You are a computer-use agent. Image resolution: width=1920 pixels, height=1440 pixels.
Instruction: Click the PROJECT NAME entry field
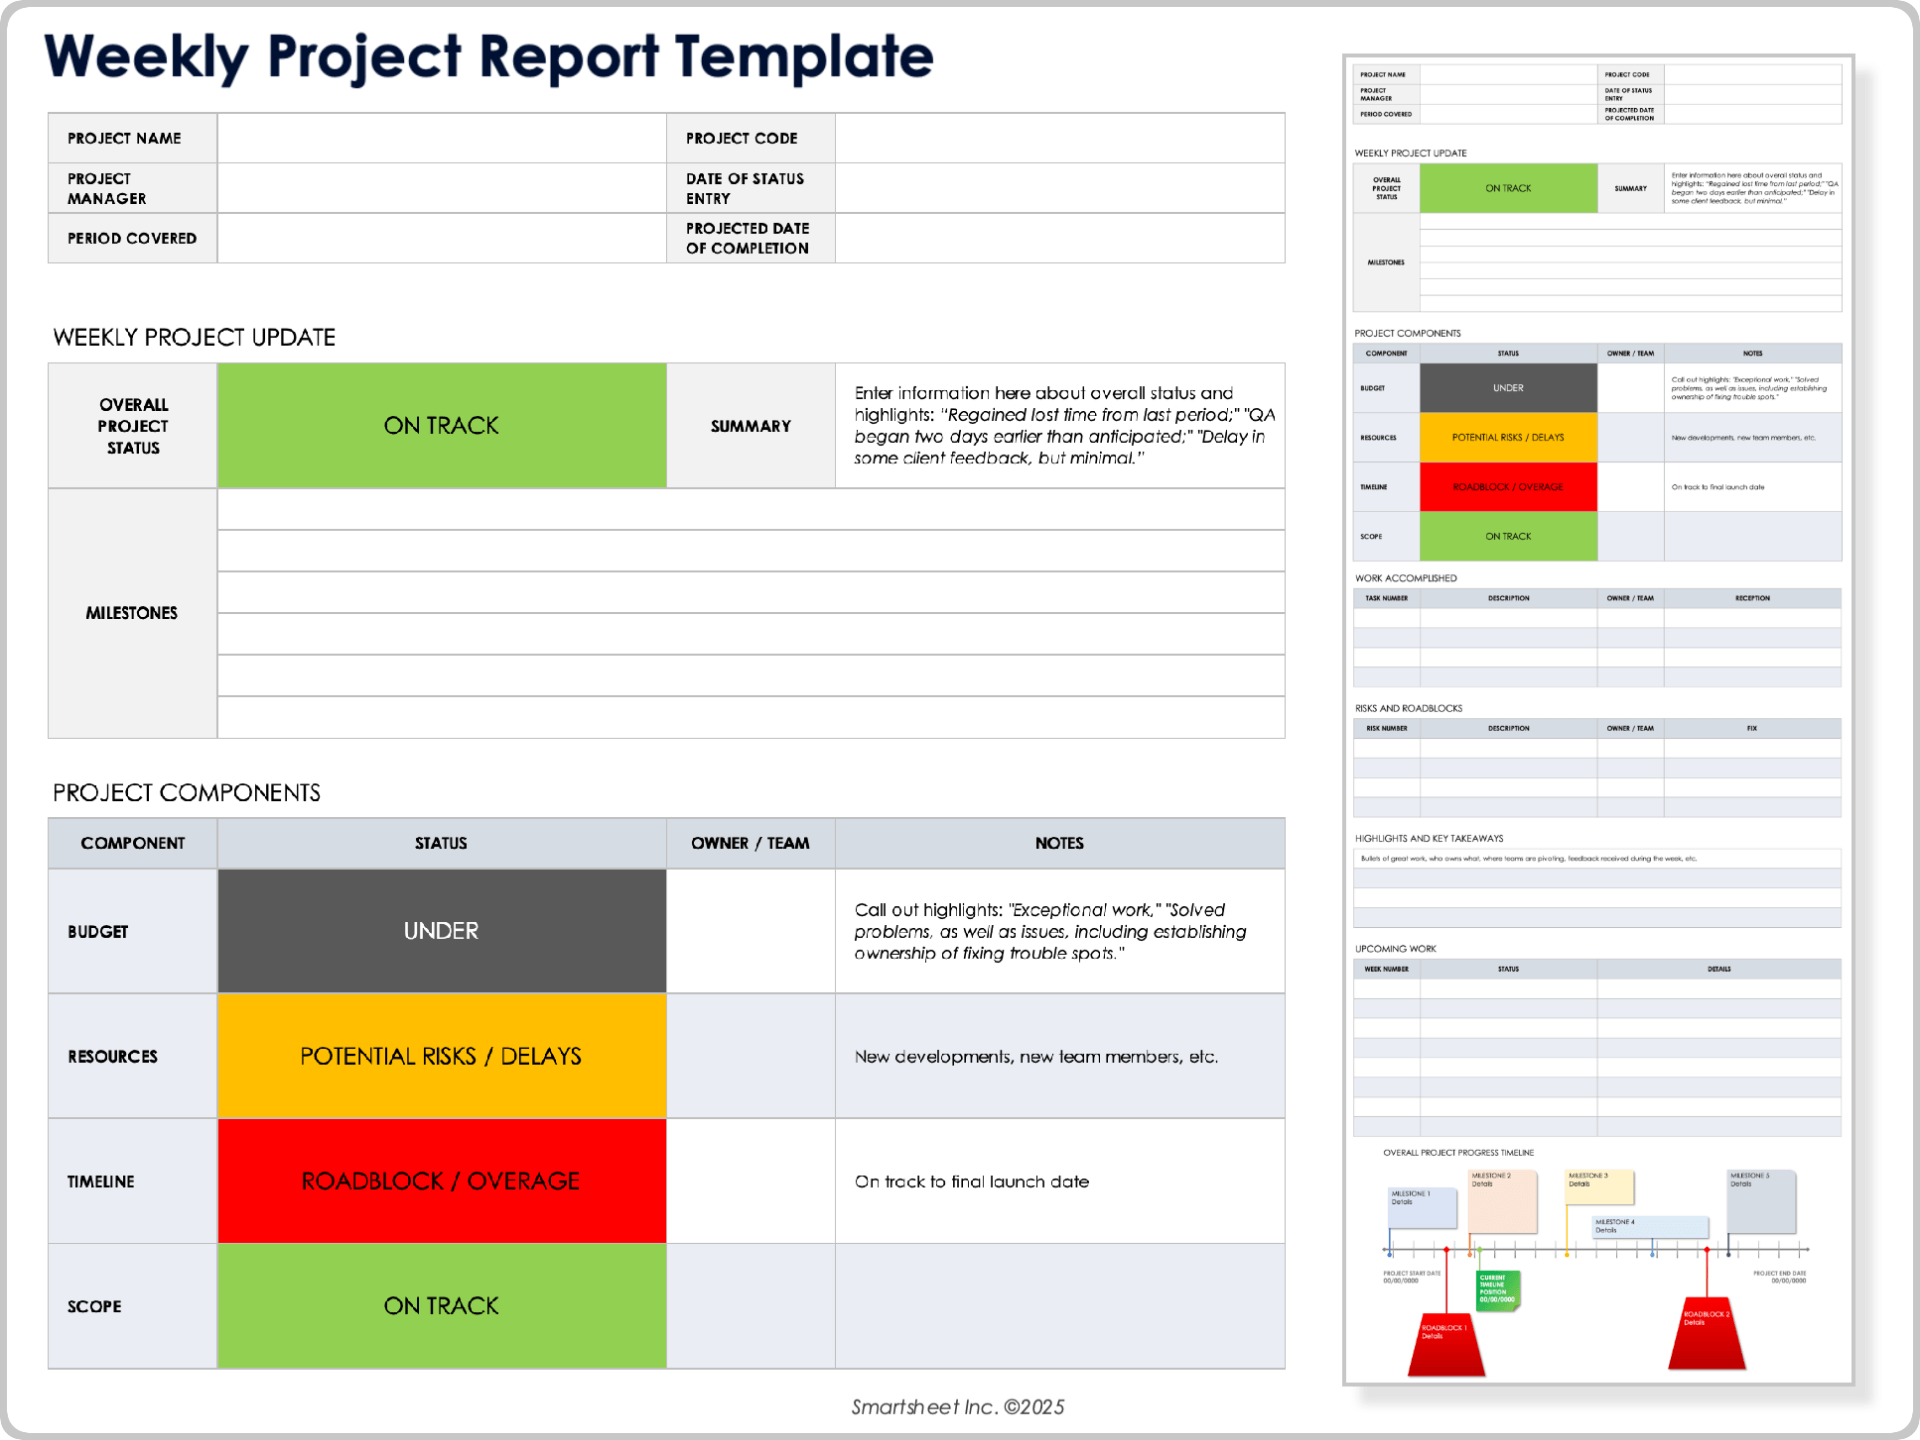pyautogui.click(x=440, y=138)
